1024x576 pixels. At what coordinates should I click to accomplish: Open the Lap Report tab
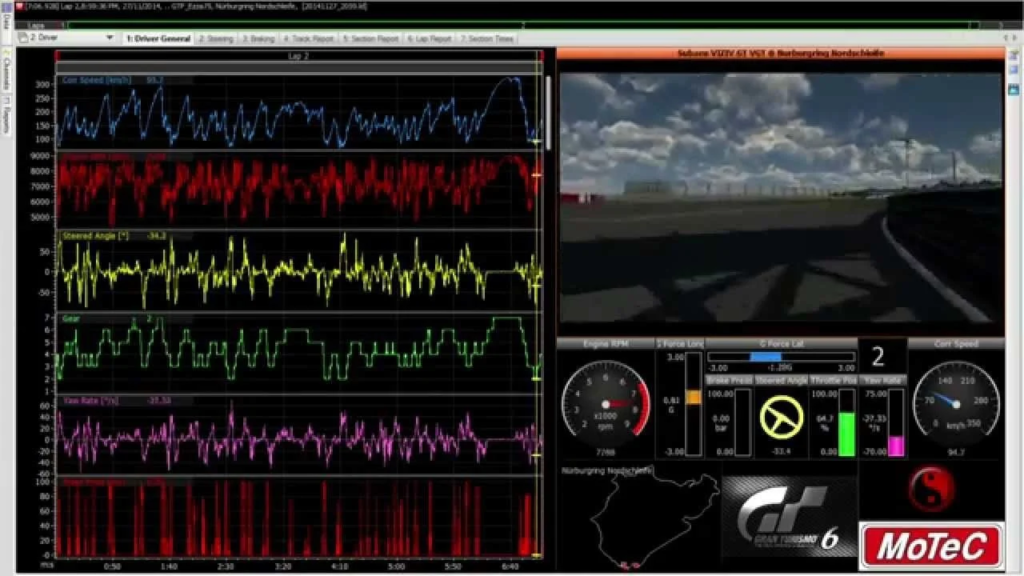430,39
